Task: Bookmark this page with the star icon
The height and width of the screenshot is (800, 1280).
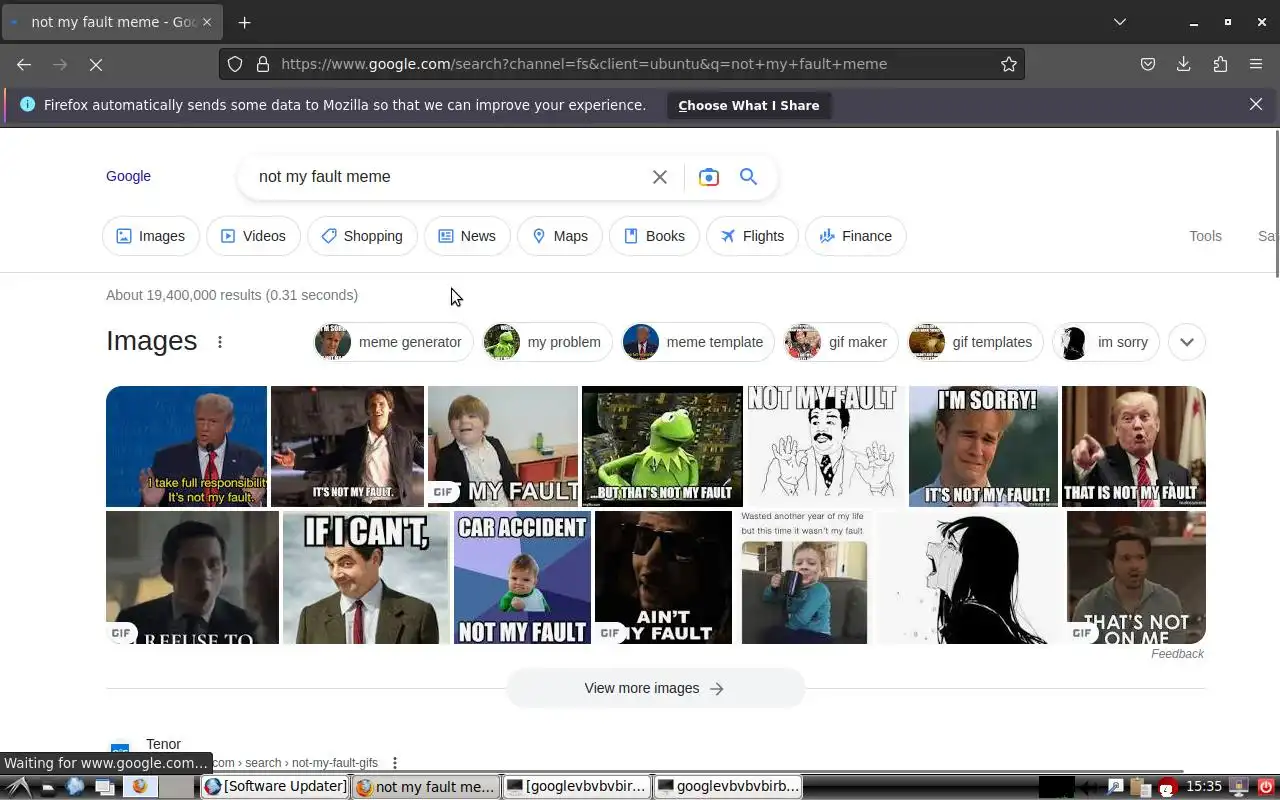Action: coord(1009,64)
